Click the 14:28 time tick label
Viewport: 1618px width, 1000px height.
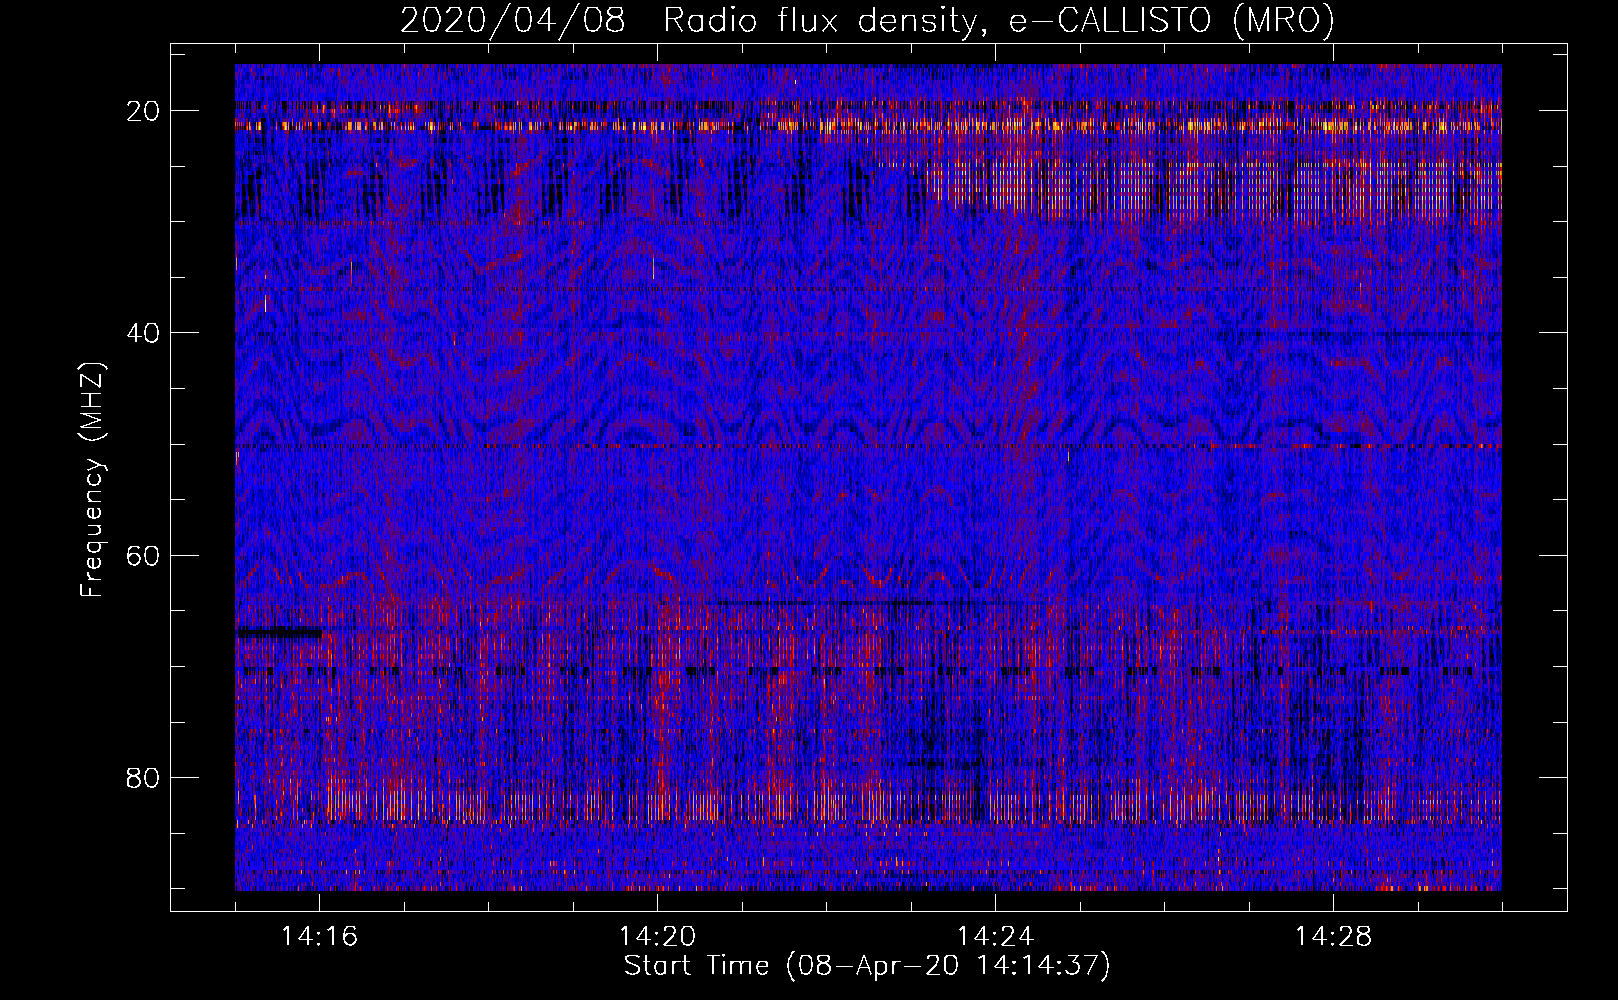point(1333,937)
